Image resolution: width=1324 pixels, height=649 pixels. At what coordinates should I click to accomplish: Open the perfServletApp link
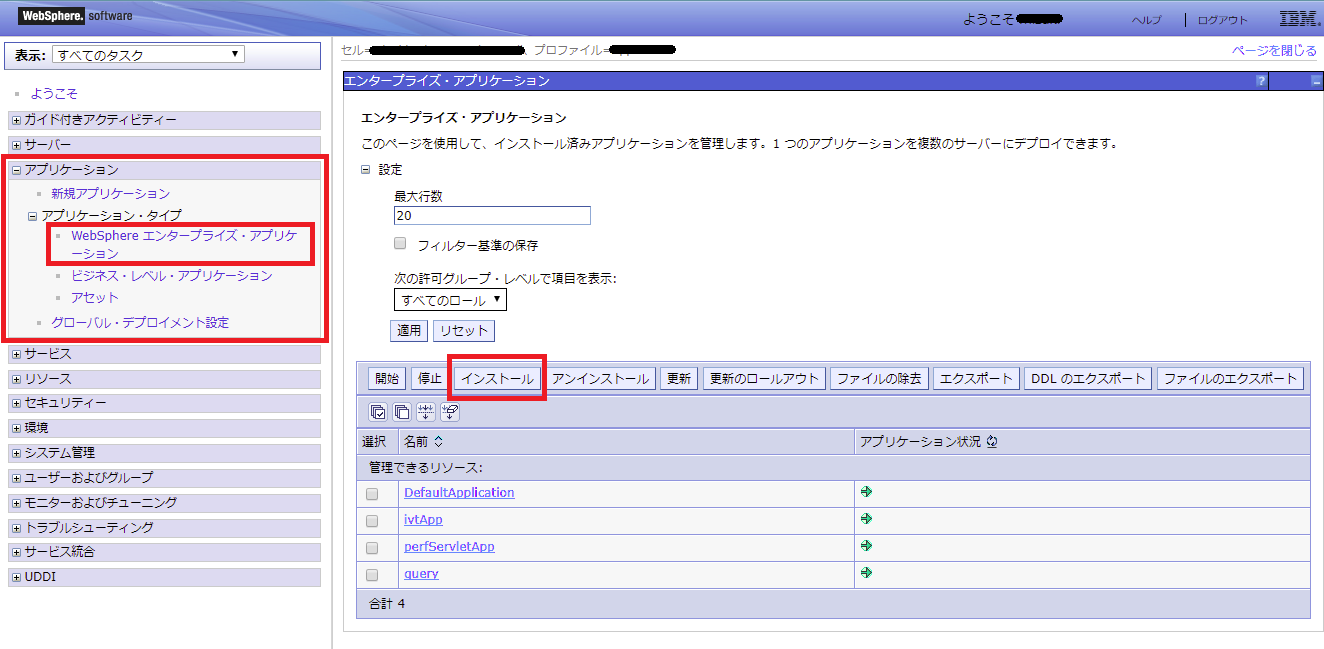[449, 546]
